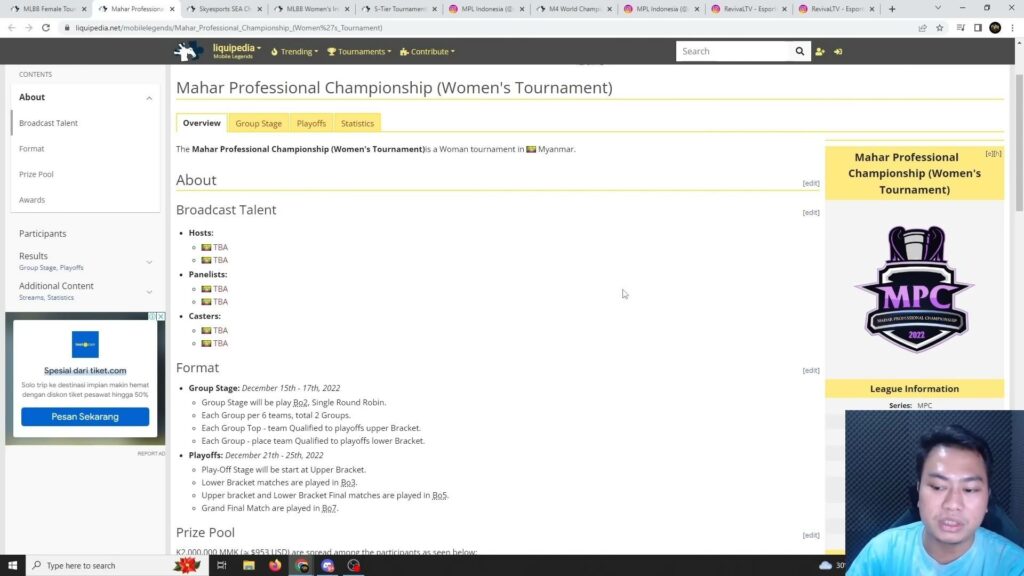
Task: Open the Trending dropdown menu
Action: (295, 51)
